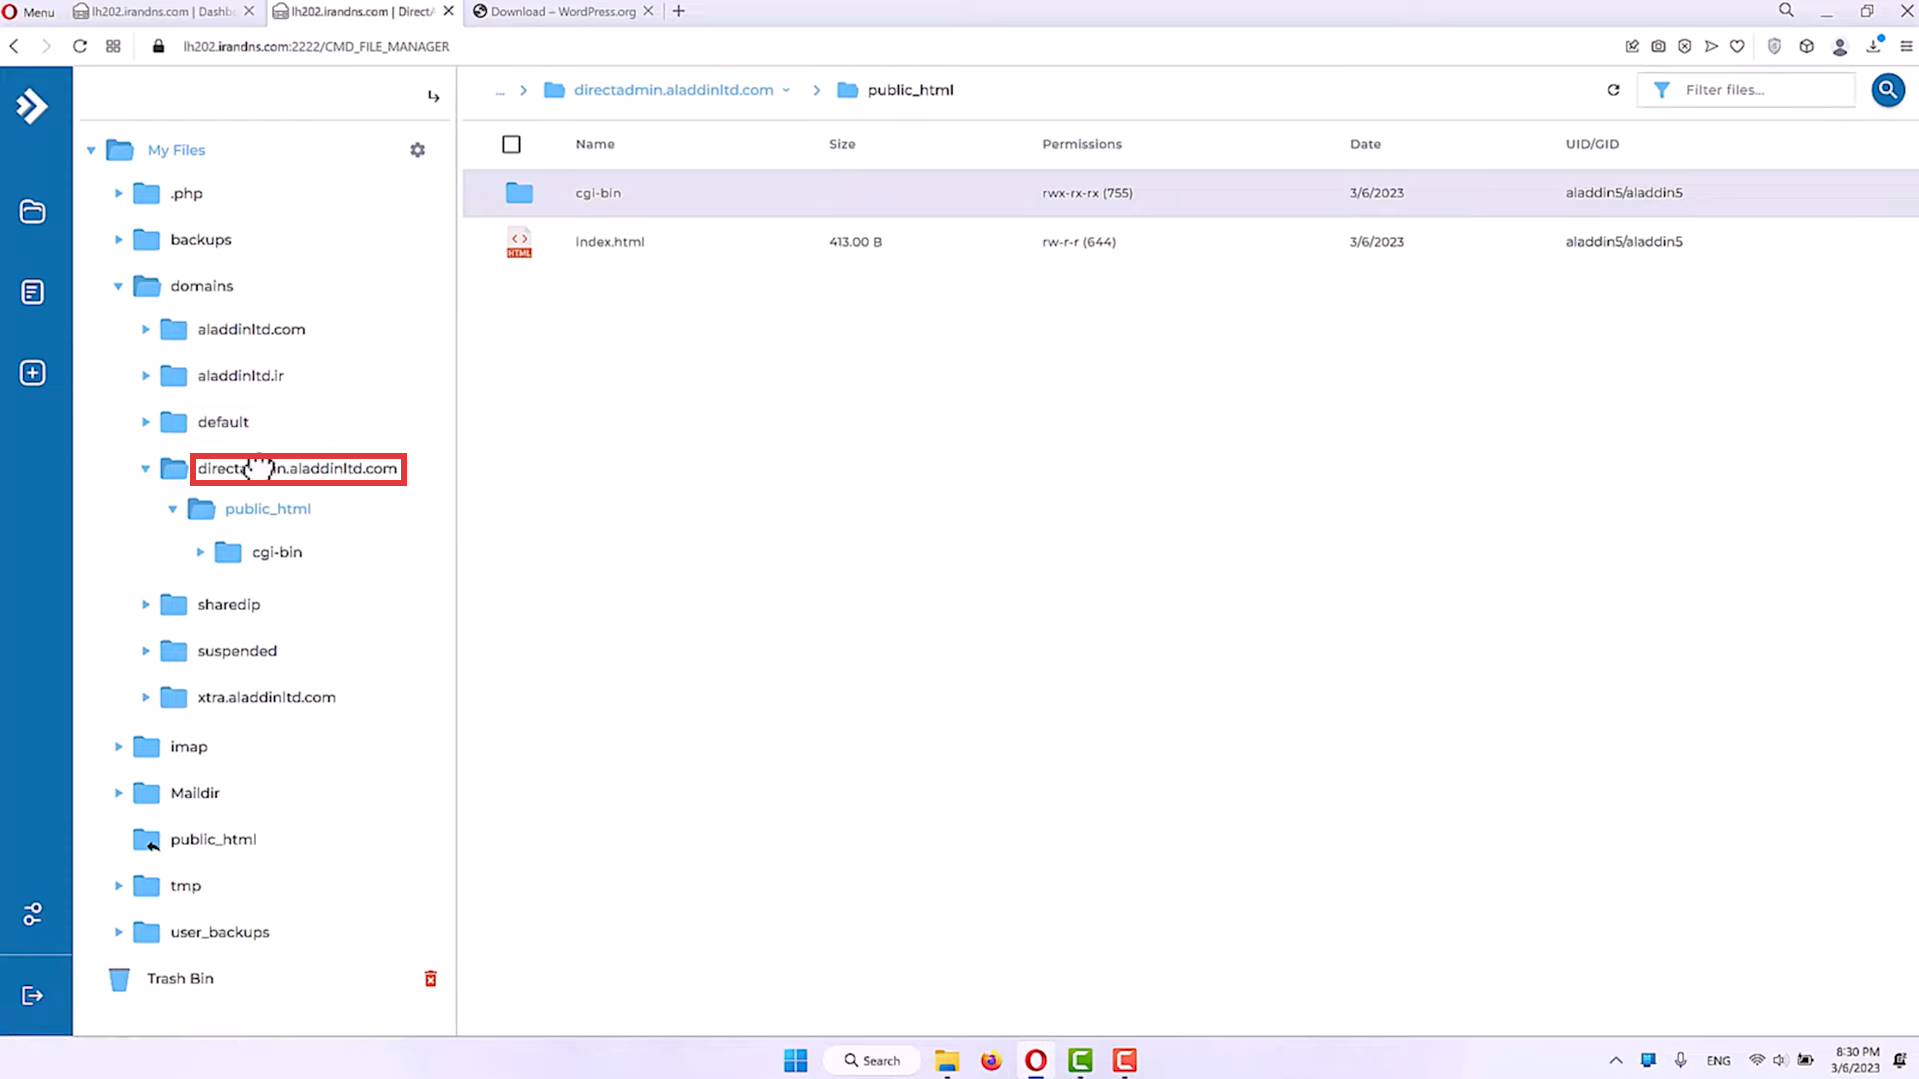Open the browser speed dial grid icon
The height and width of the screenshot is (1079, 1919).
coord(113,46)
